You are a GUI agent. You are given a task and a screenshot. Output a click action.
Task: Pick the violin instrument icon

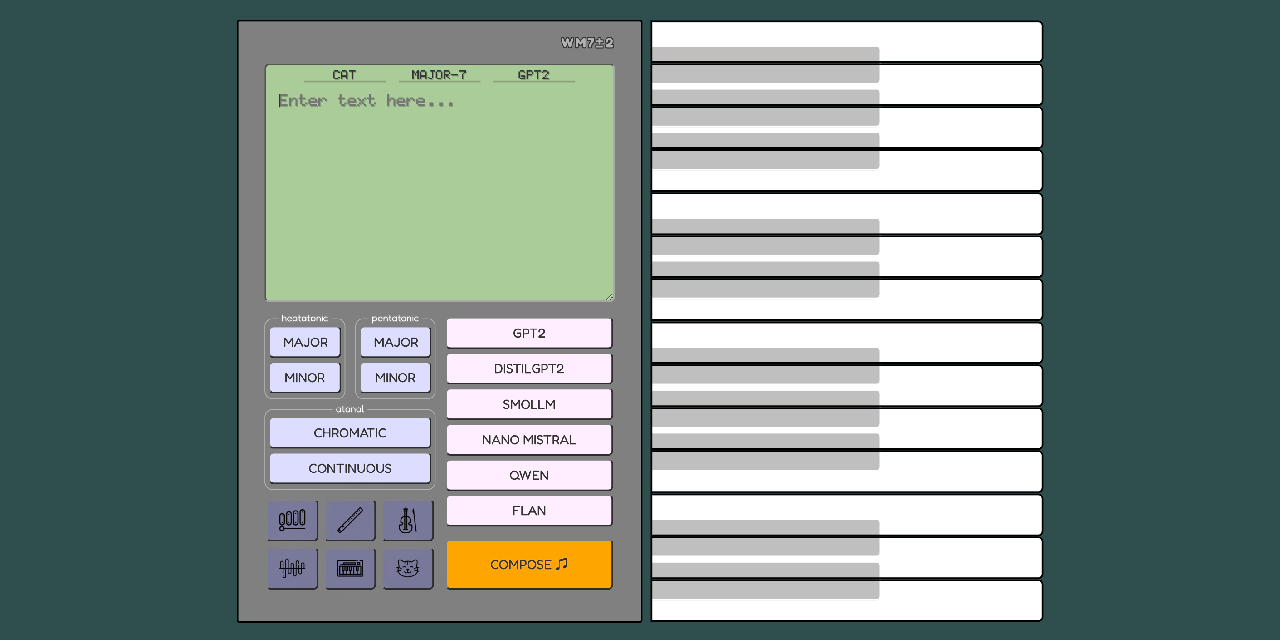point(408,520)
